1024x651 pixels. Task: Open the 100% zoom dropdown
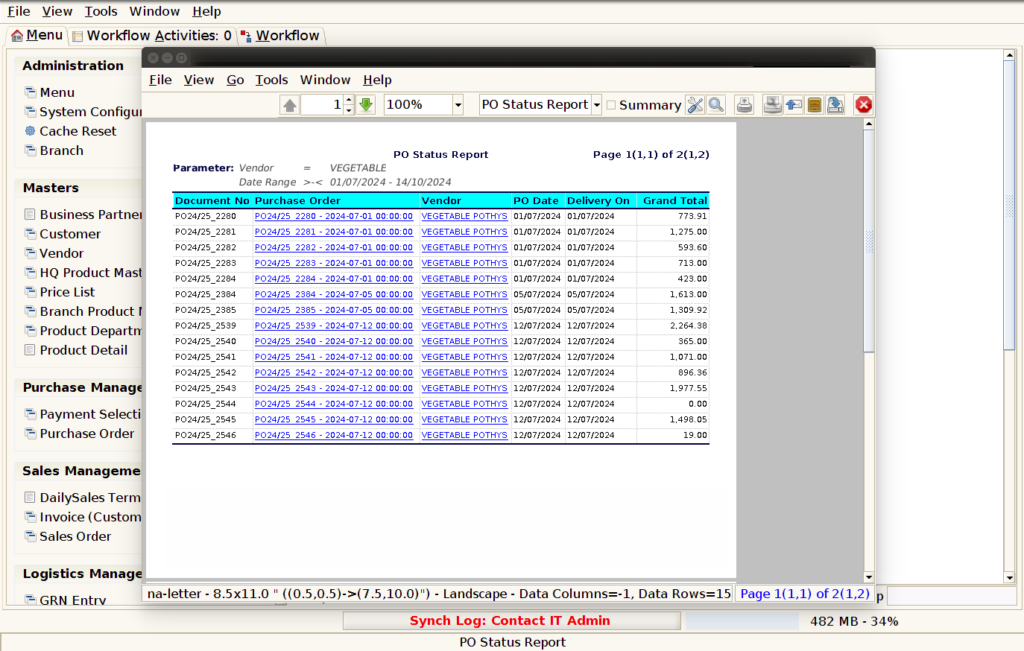458,105
